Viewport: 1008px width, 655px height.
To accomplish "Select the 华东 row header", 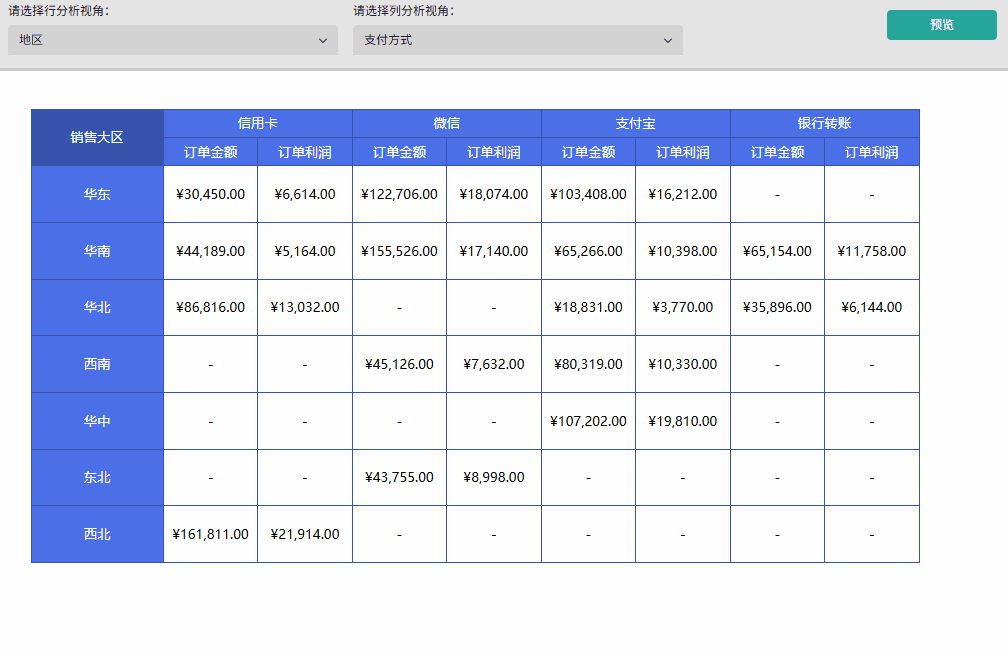I will pyautogui.click(x=97, y=194).
